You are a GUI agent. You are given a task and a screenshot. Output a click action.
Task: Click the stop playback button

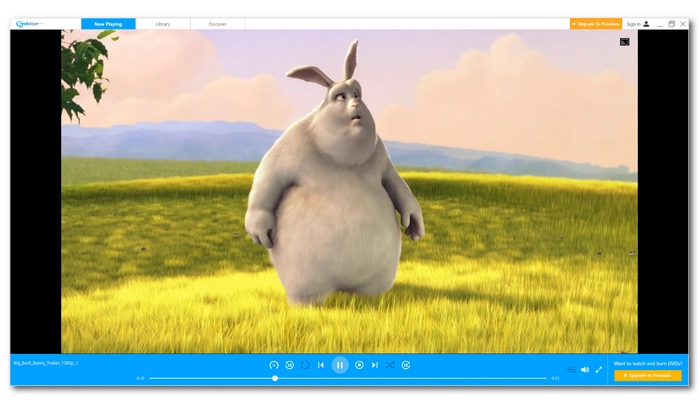pyautogui.click(x=359, y=365)
